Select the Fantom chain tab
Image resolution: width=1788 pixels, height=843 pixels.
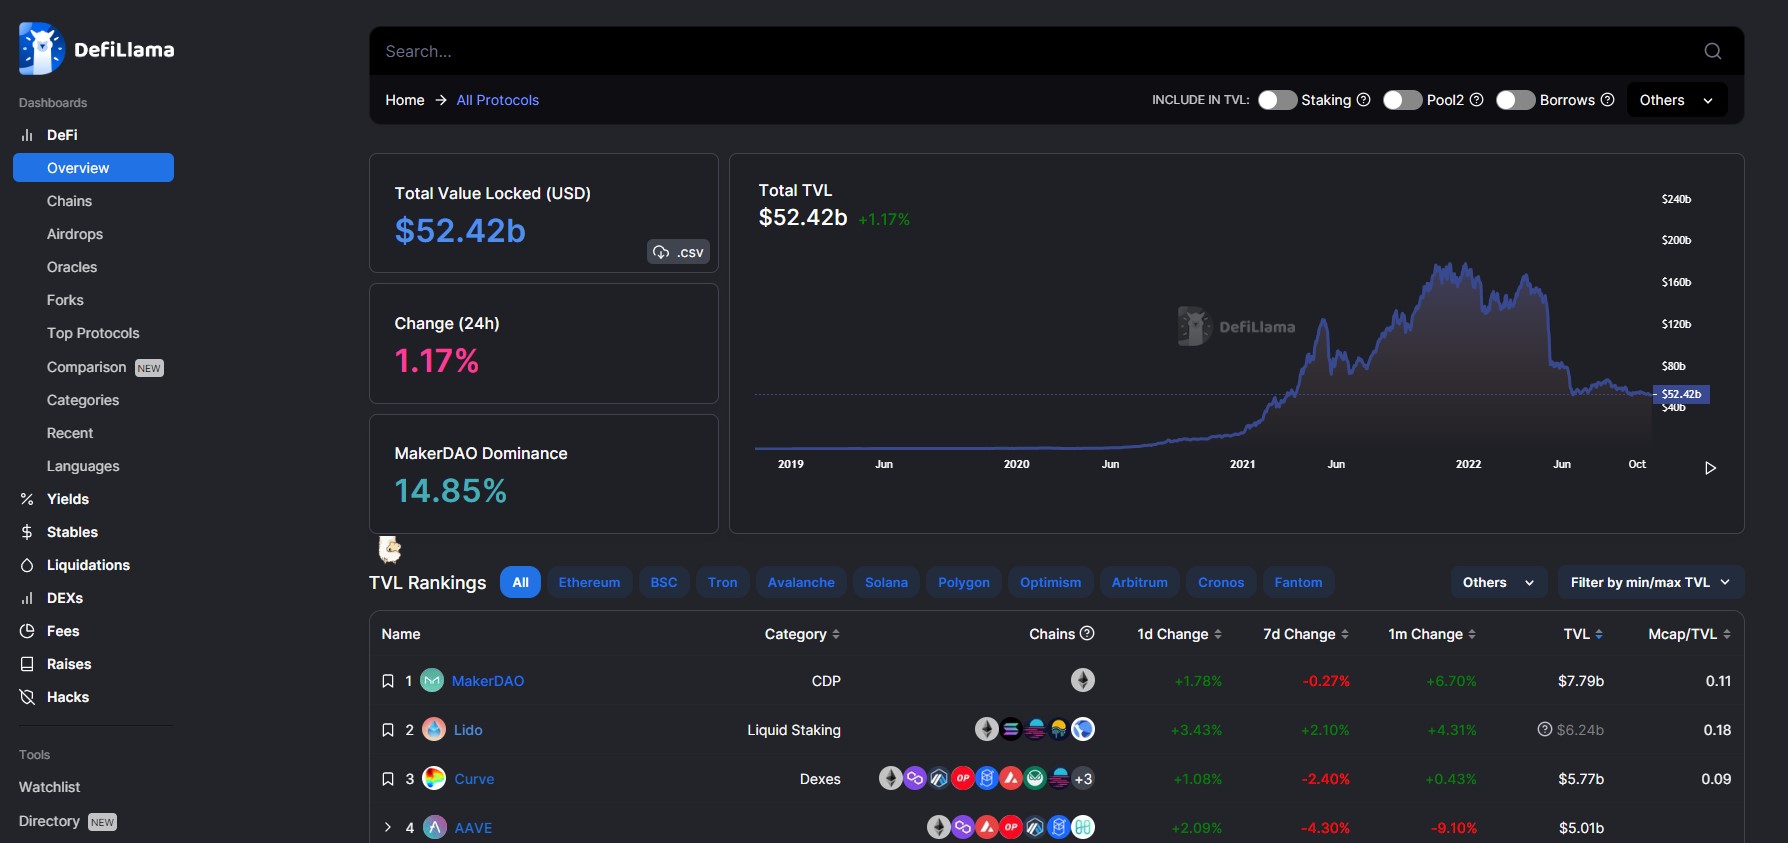tap(1298, 582)
